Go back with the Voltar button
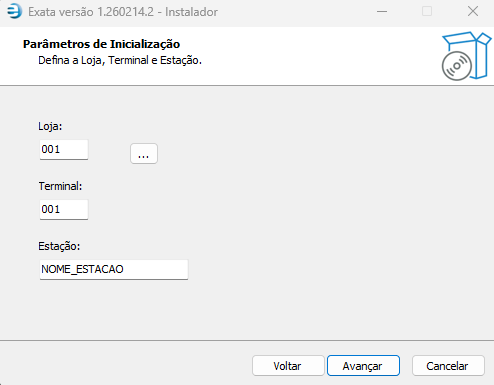The width and height of the screenshot is (494, 385). (288, 366)
